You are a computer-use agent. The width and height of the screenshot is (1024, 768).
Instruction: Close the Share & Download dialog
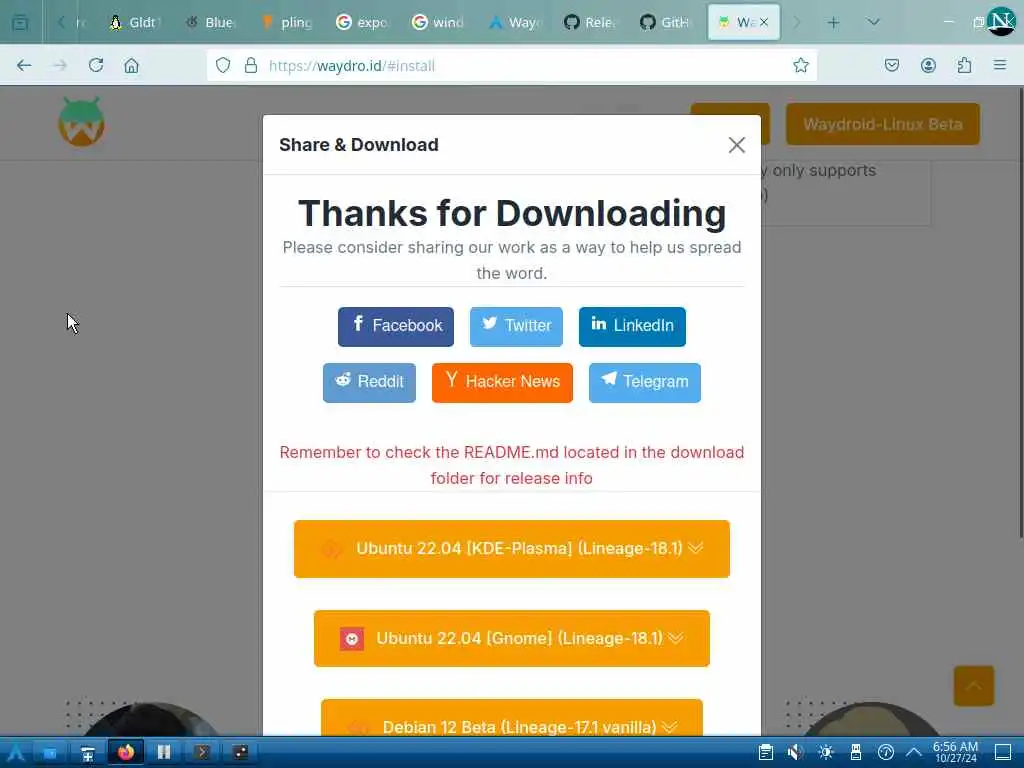[737, 145]
